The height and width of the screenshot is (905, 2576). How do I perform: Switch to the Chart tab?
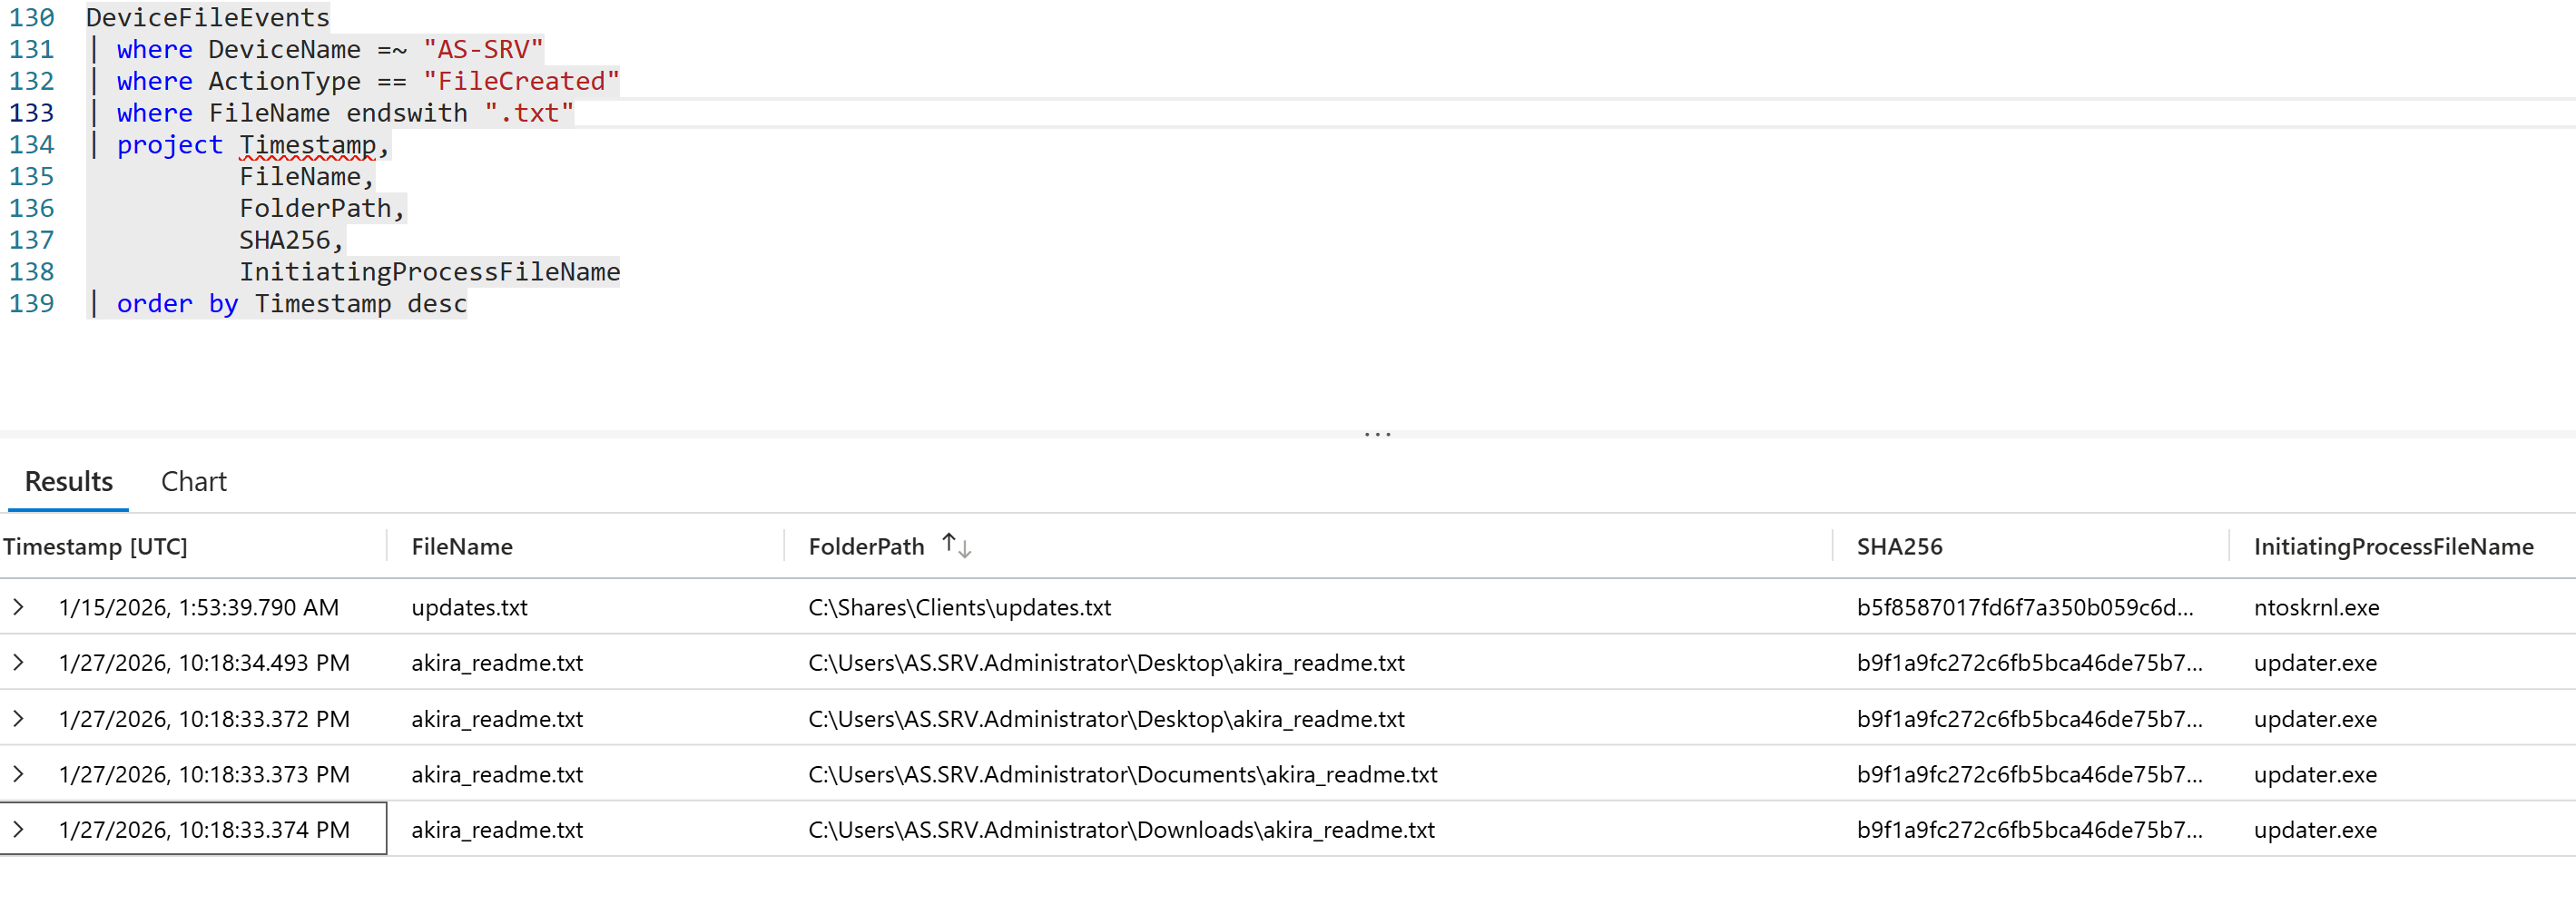click(x=194, y=482)
